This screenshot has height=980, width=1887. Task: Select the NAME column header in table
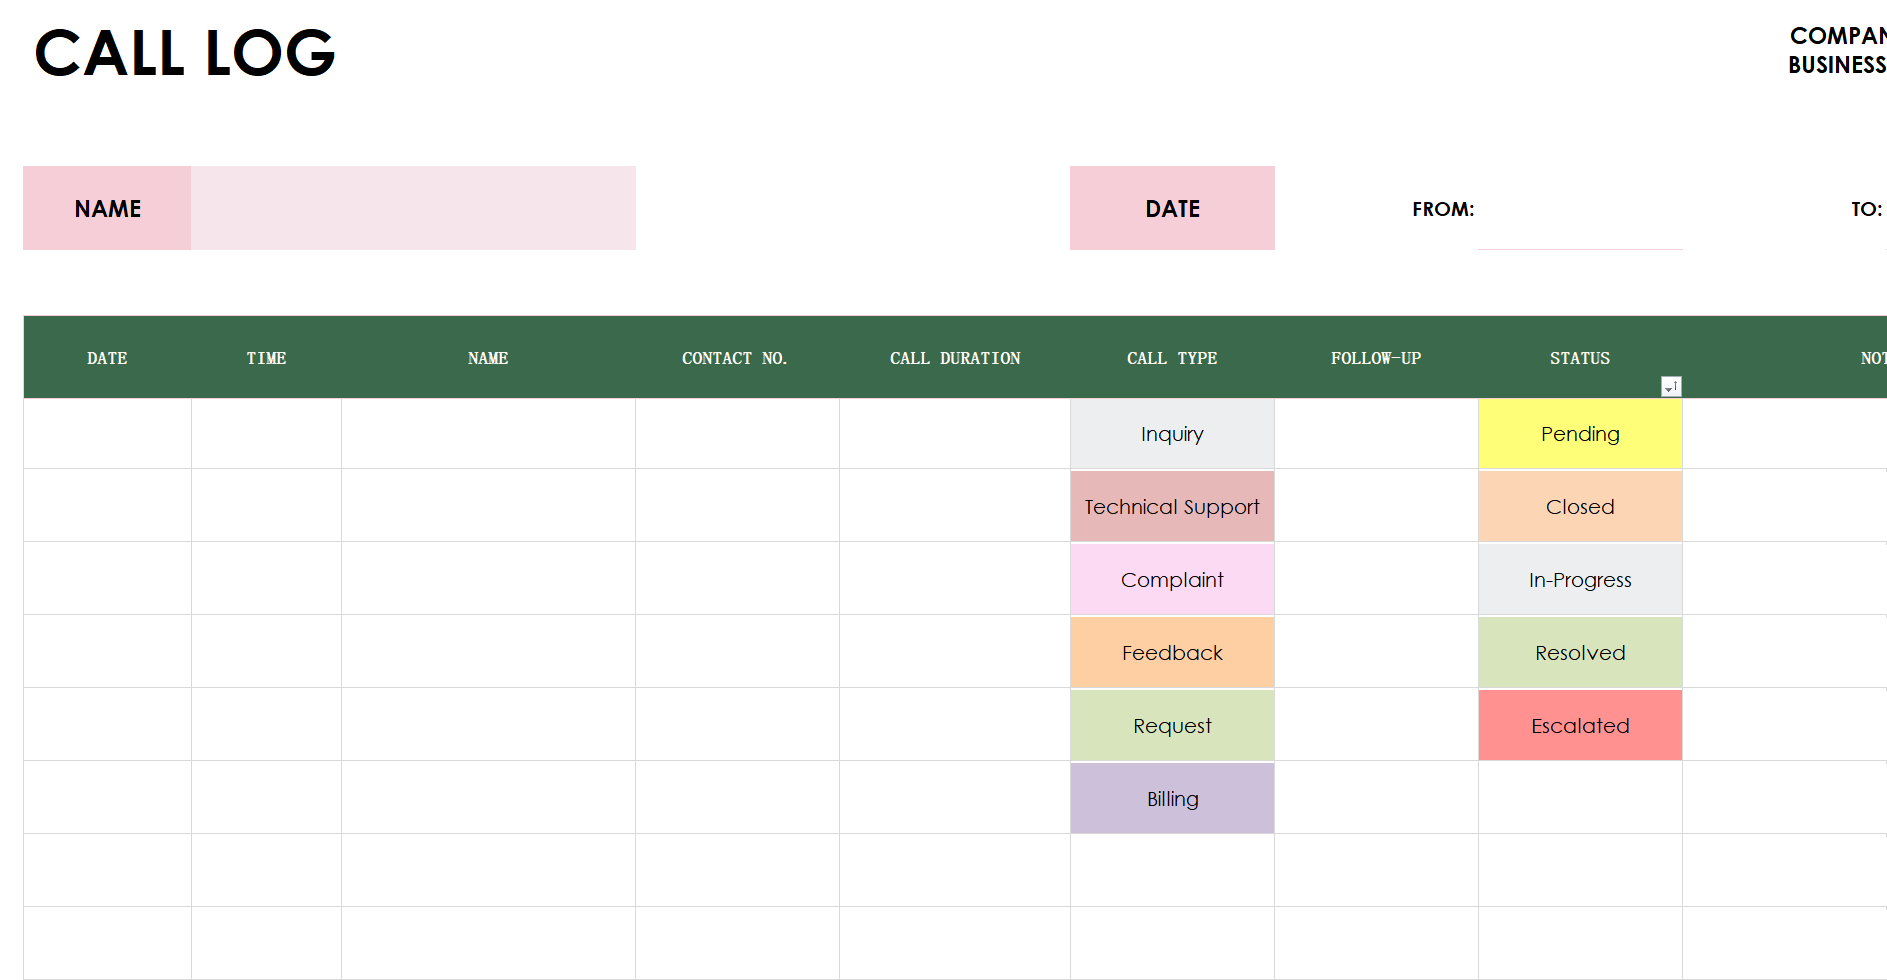click(488, 358)
